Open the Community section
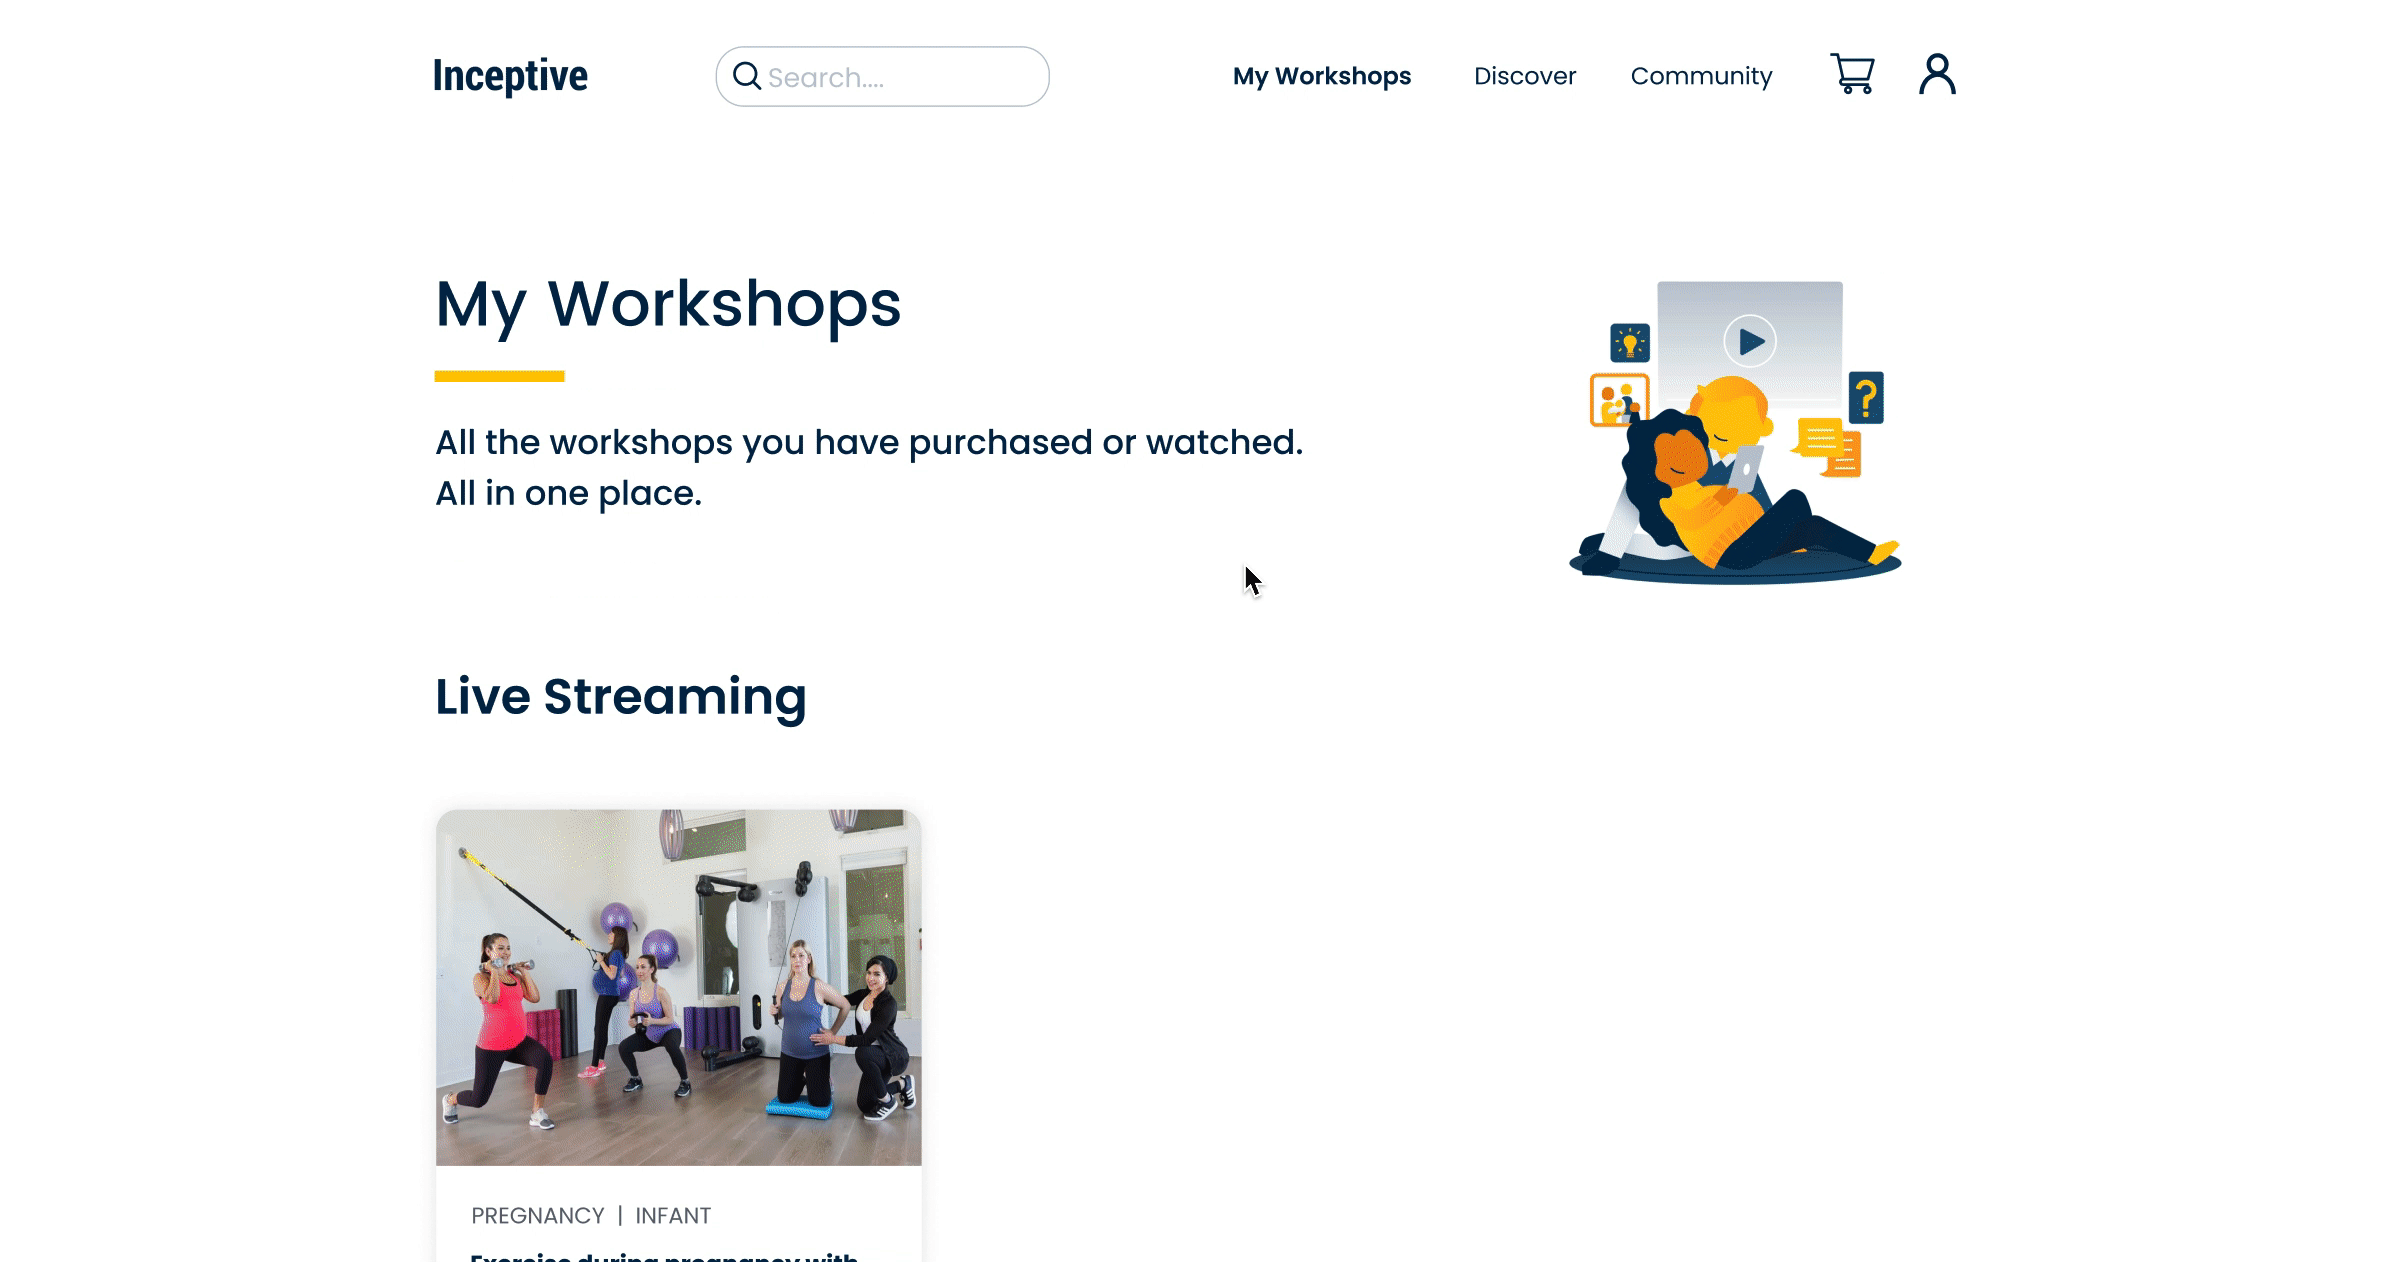Screen dimensions: 2398x1262 click(1700, 76)
